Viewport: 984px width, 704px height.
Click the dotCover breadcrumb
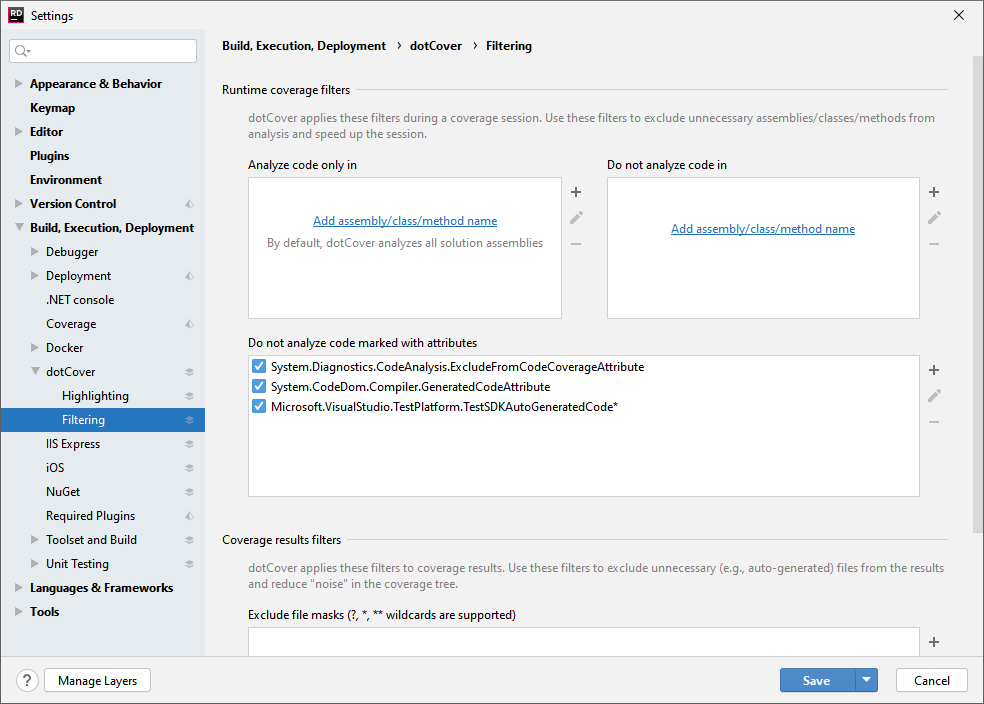click(x=436, y=46)
